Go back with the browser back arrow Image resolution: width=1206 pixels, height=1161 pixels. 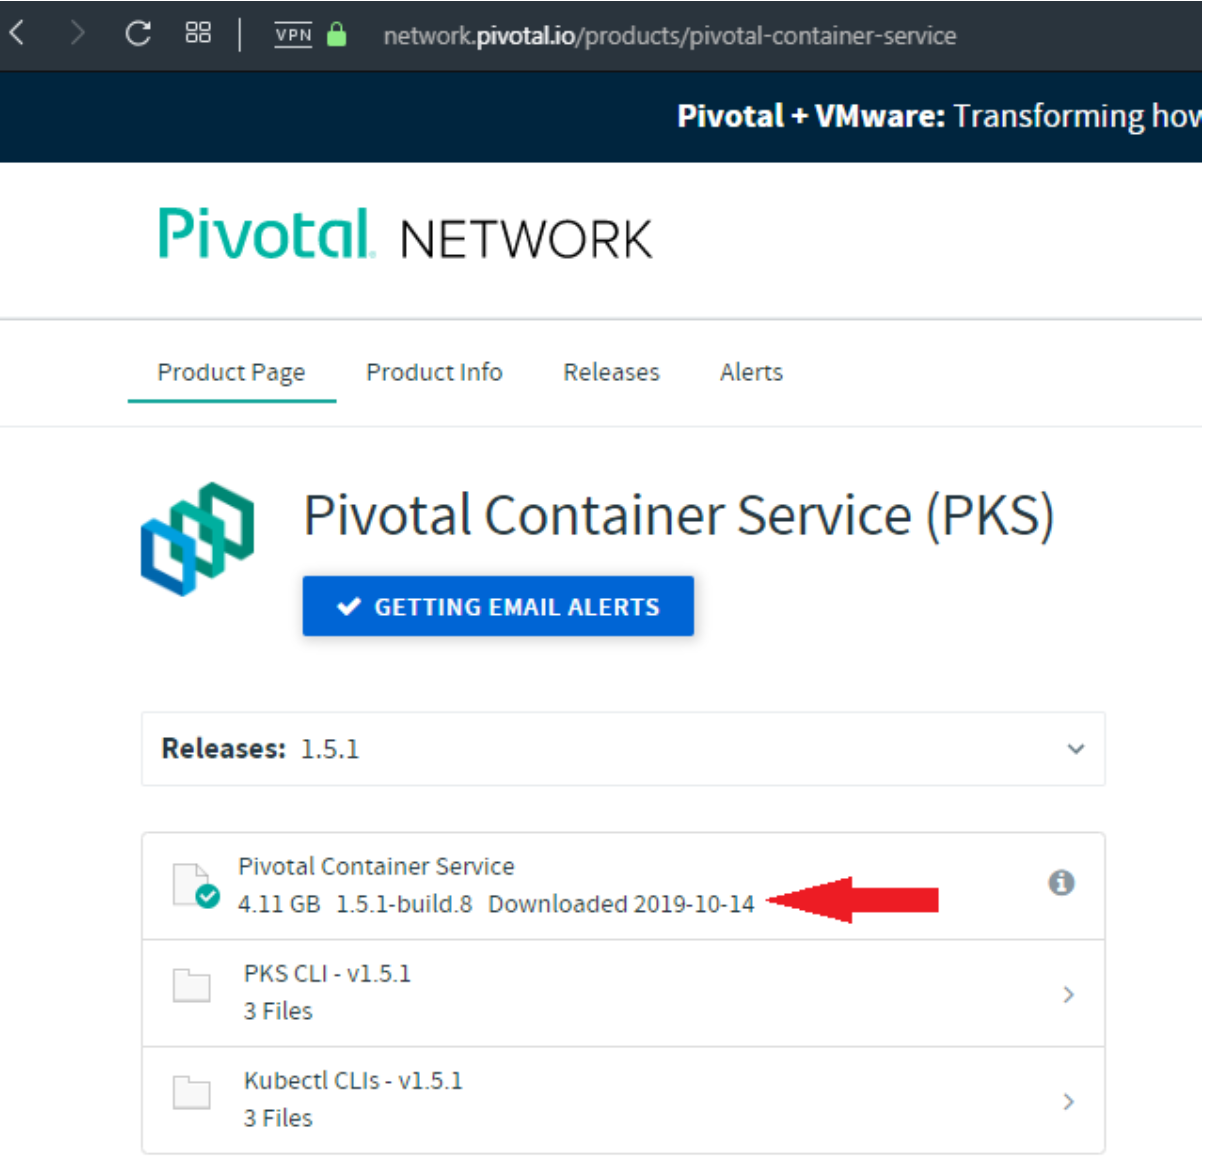[17, 34]
